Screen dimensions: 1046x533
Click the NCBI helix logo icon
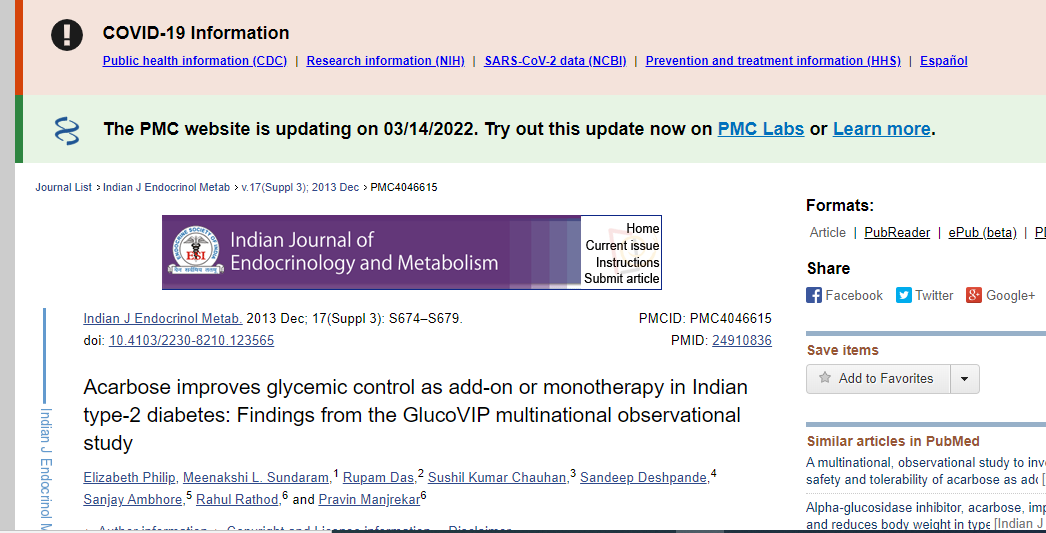coord(67,130)
